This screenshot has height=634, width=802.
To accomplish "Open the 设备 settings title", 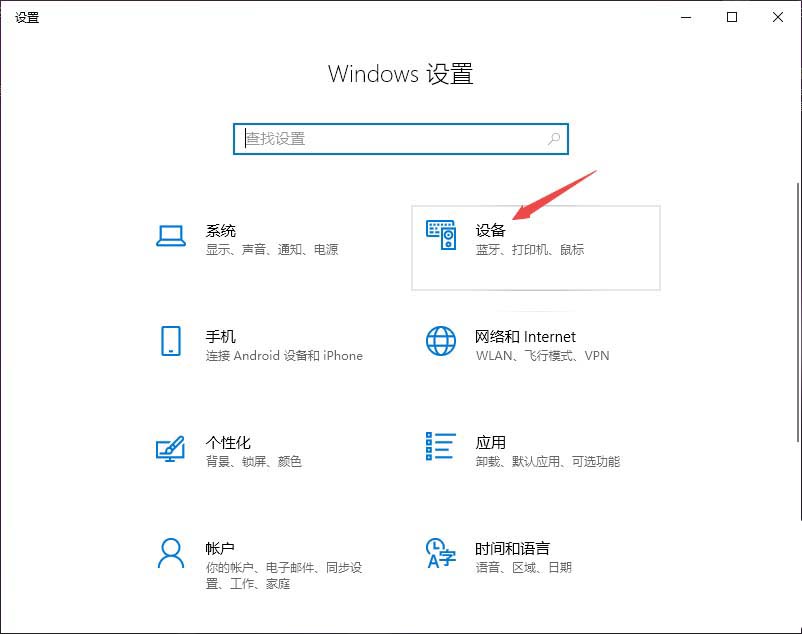I will (490, 231).
